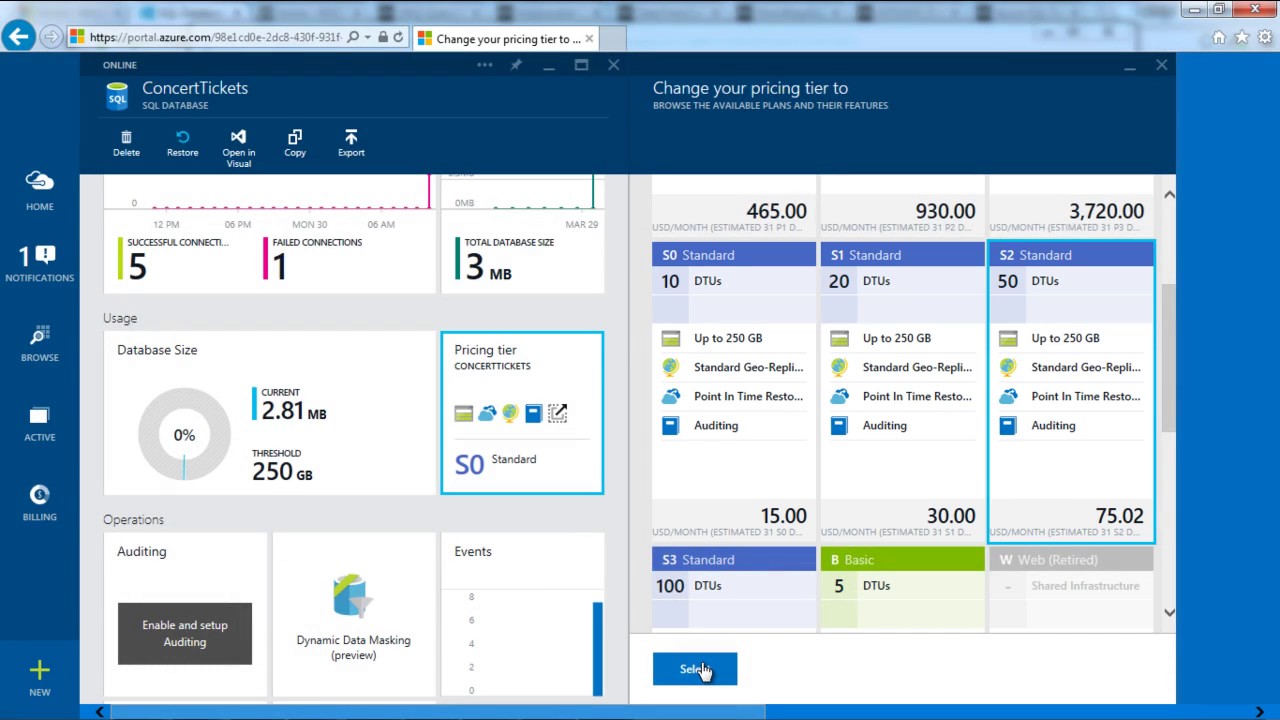Pin the ConcertTickets blade
The image size is (1280, 720).
516,65
